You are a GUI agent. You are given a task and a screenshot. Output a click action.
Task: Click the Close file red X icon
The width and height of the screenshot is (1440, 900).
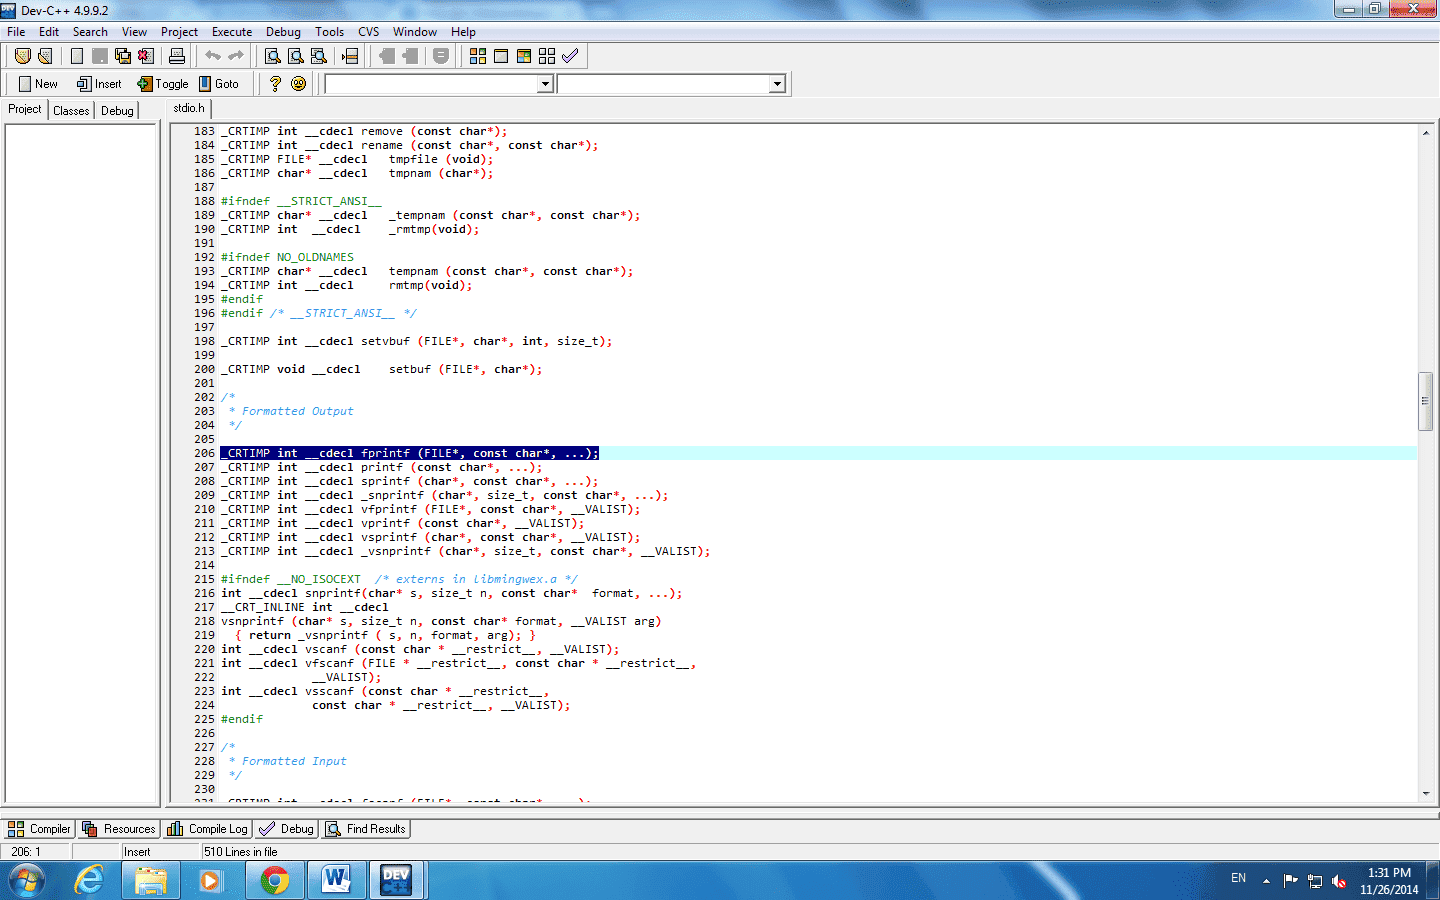pyautogui.click(x=146, y=56)
